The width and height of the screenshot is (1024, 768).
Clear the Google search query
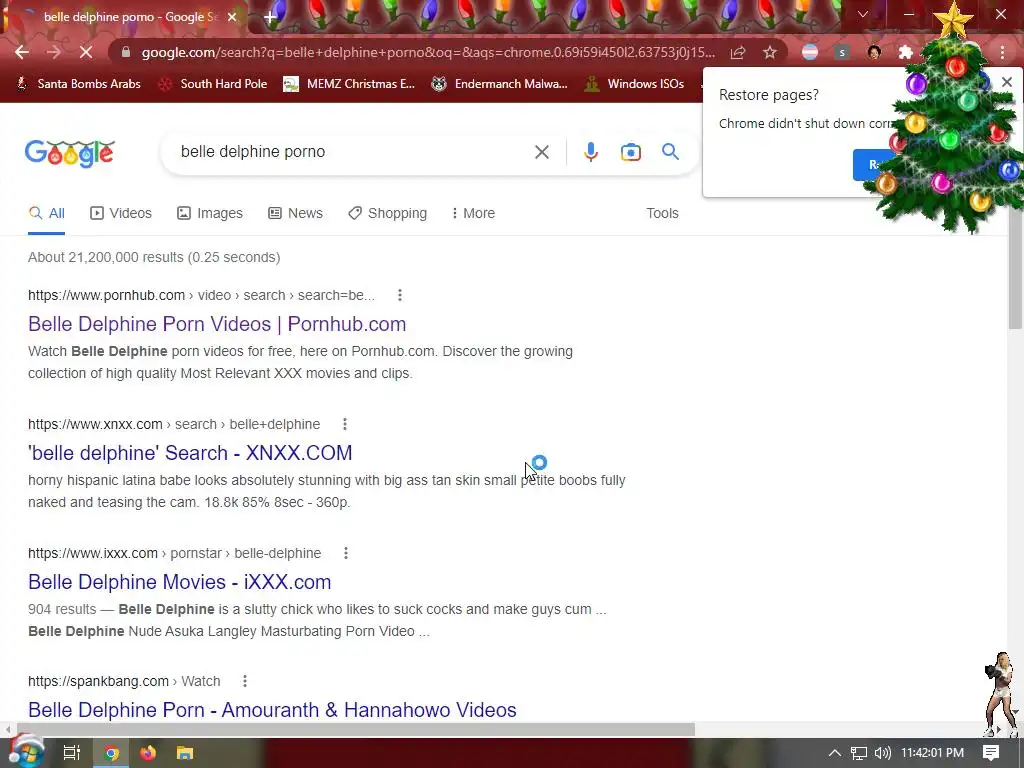click(x=541, y=152)
